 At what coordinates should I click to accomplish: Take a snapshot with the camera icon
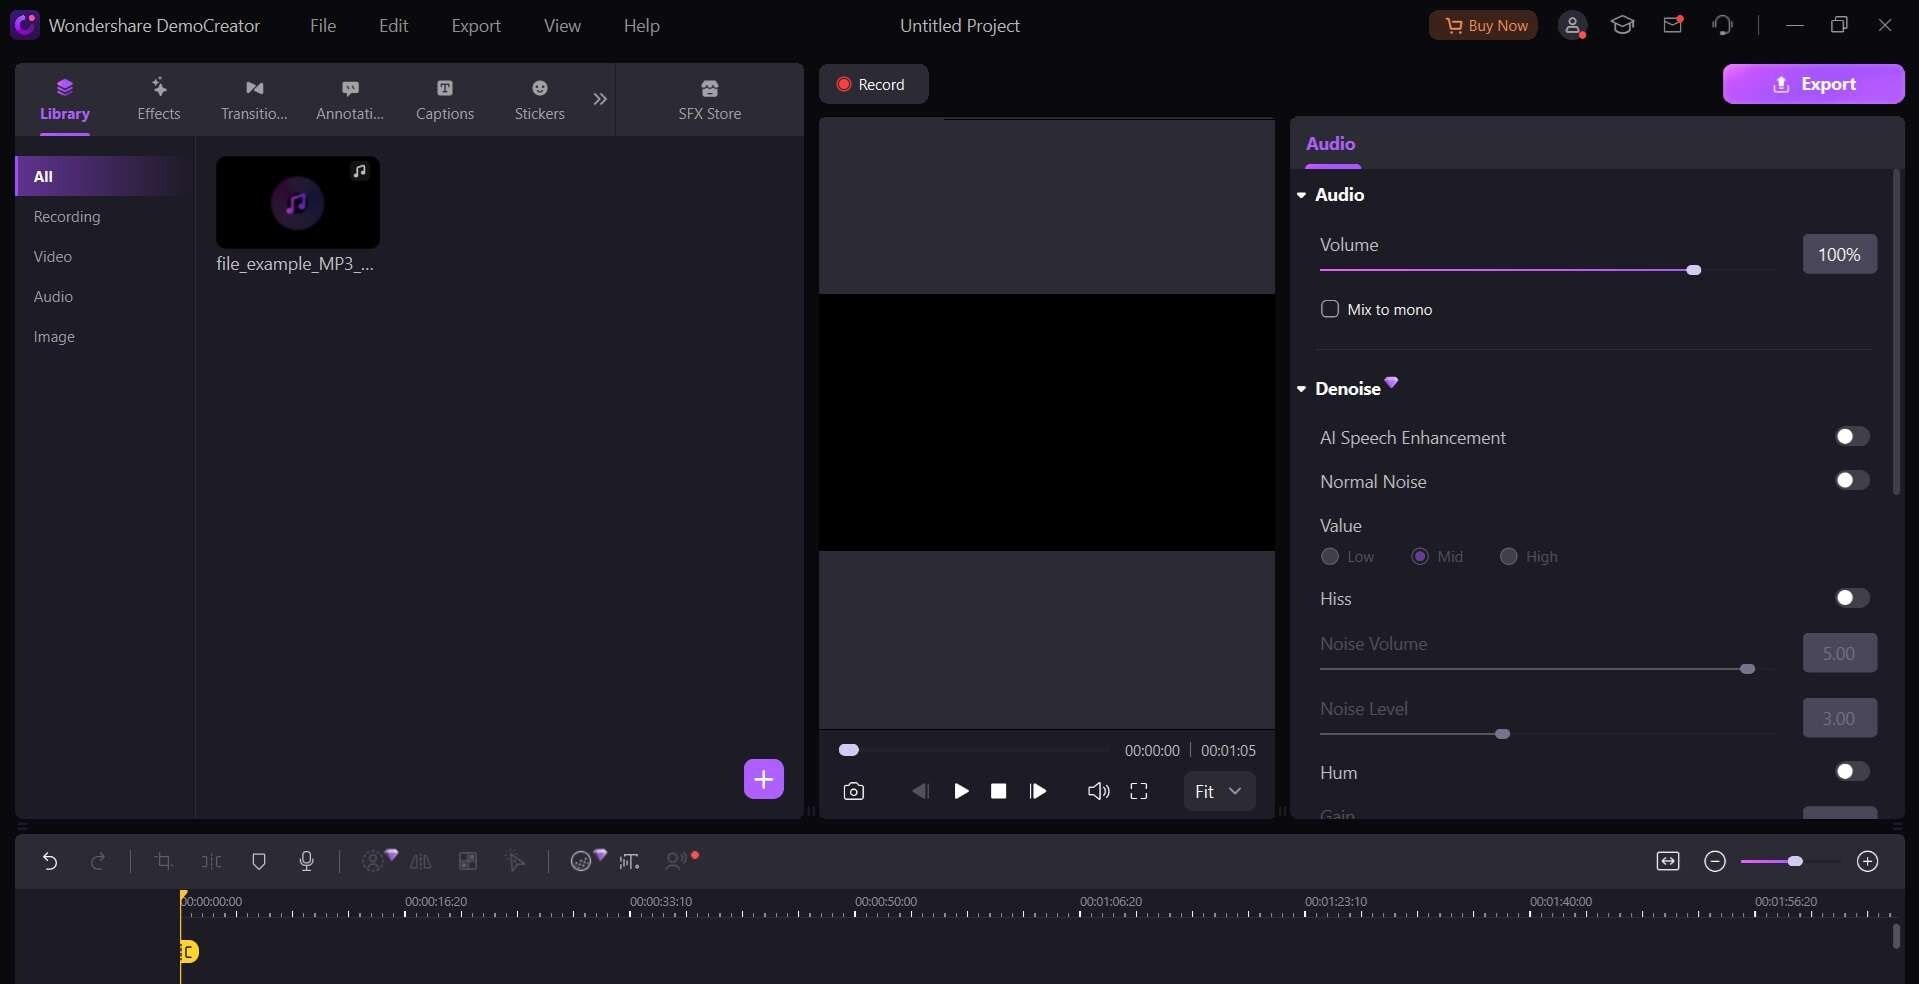853,791
